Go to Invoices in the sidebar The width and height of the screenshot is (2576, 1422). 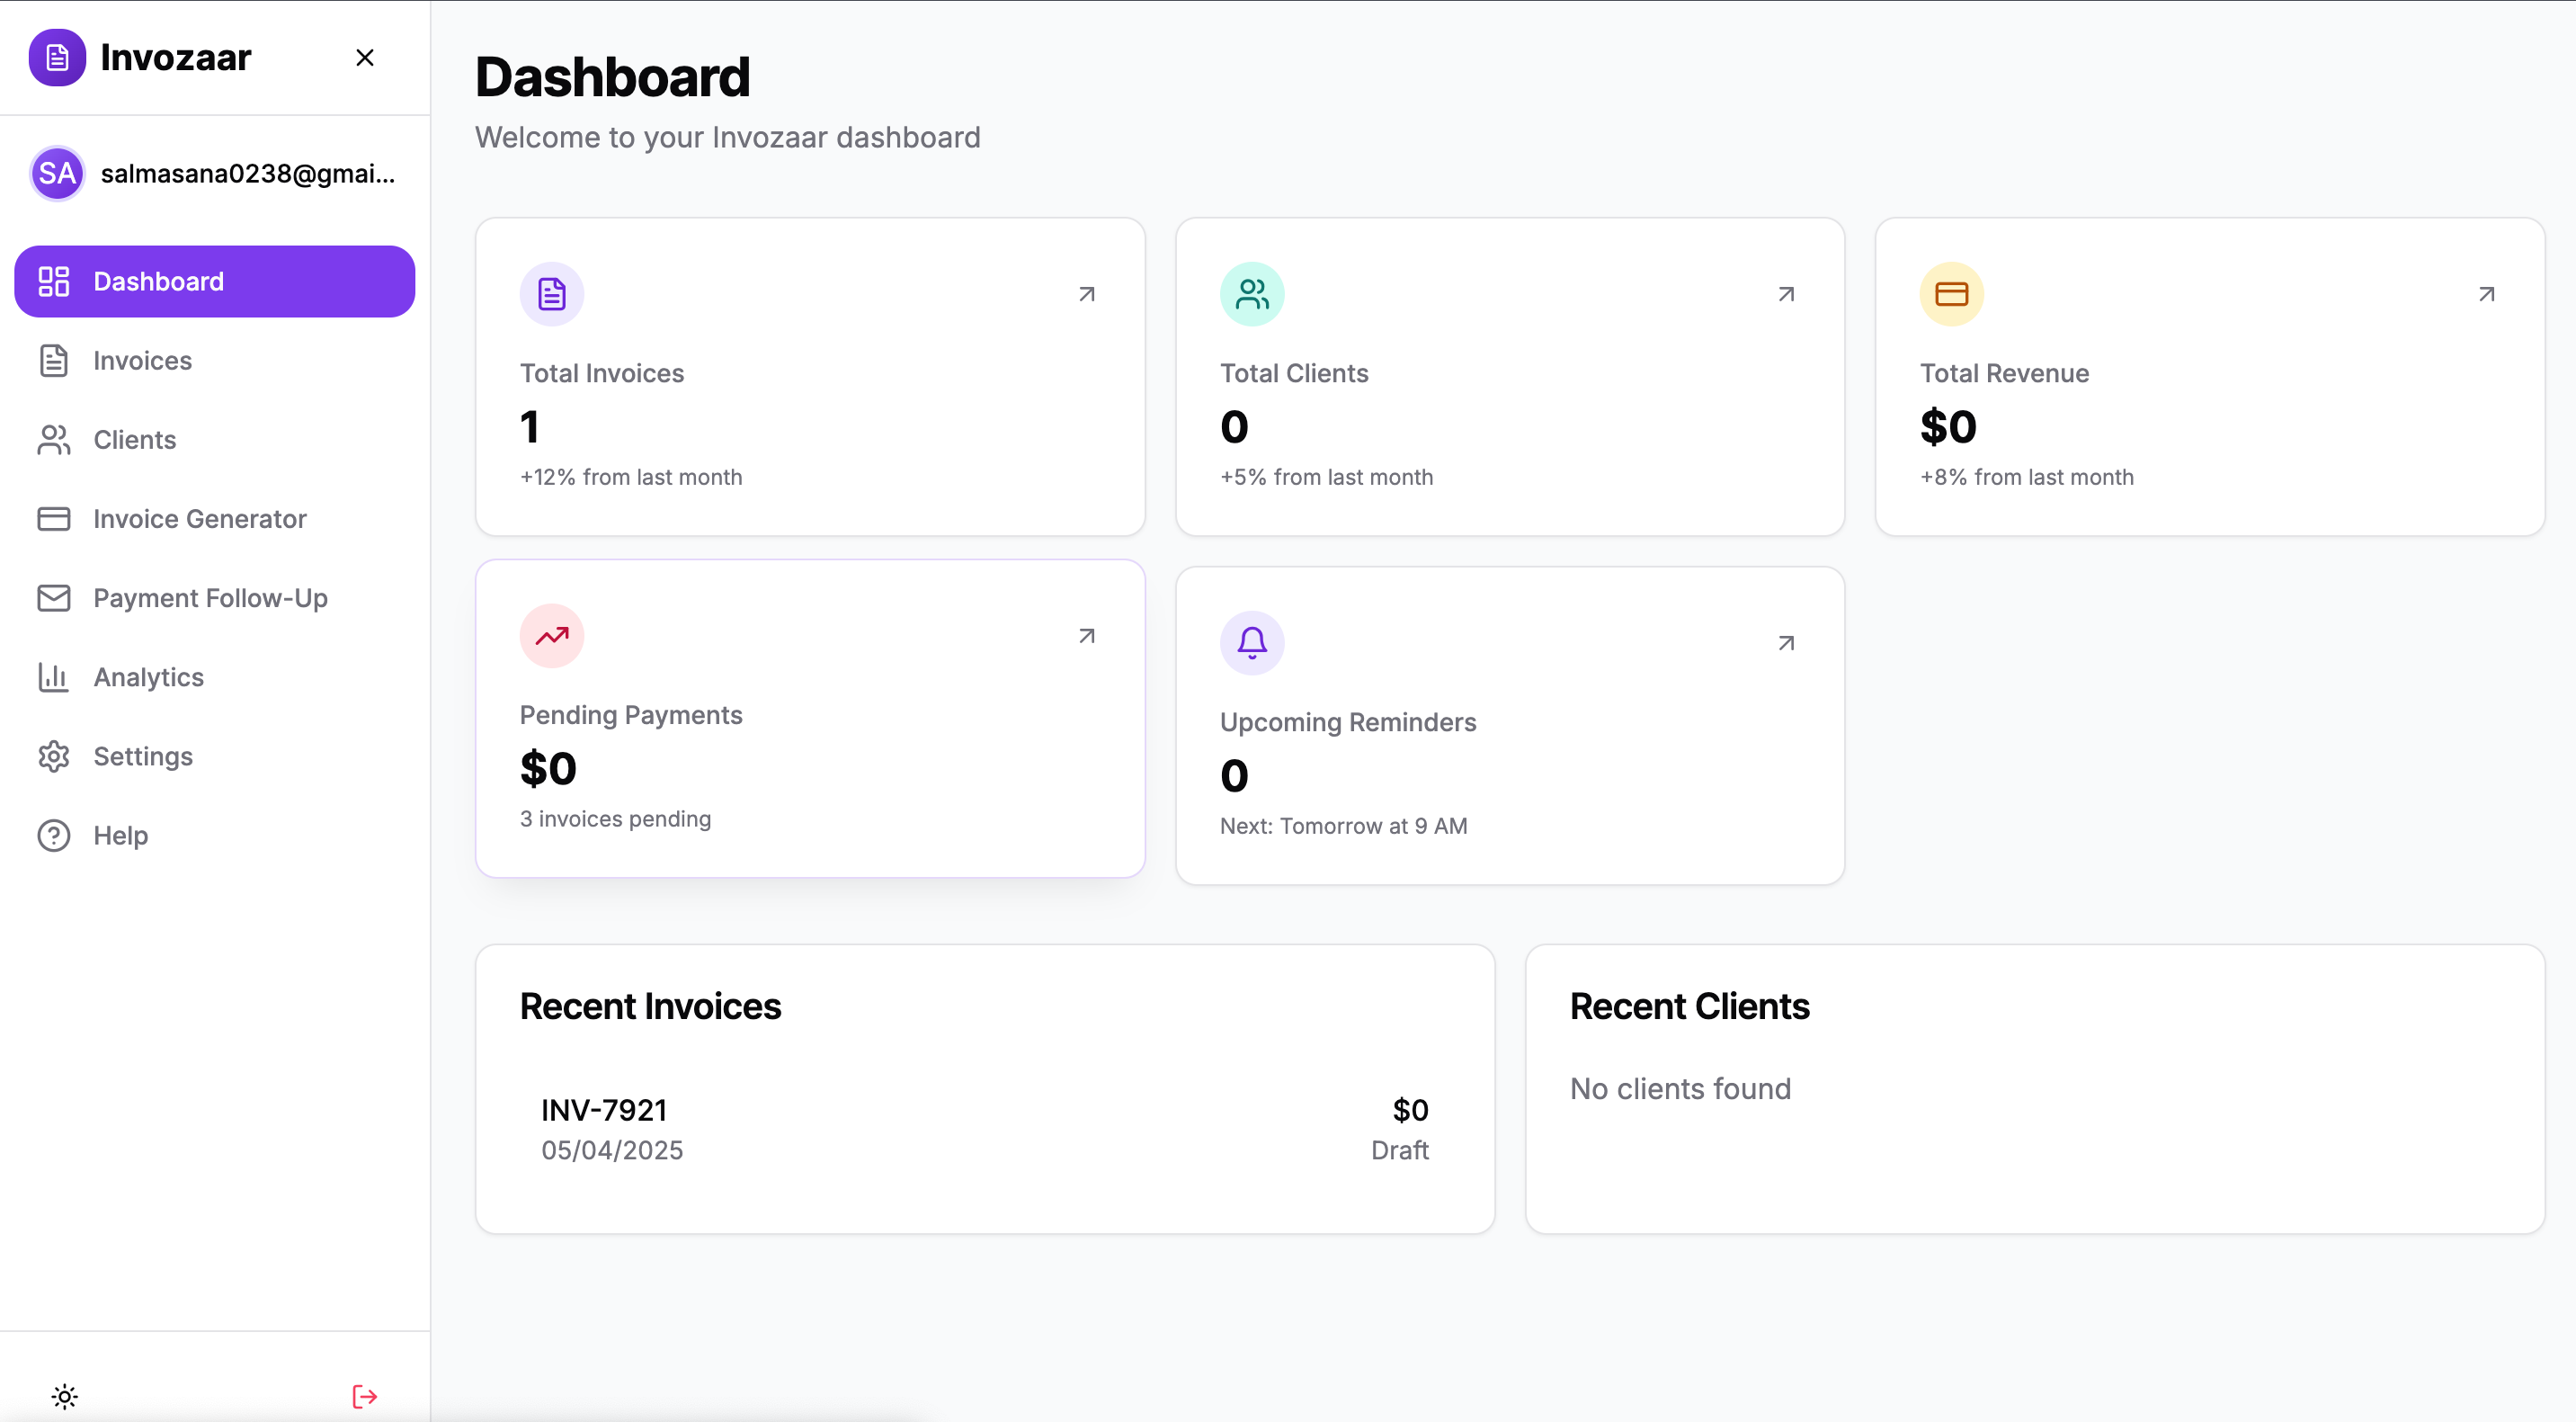142,361
